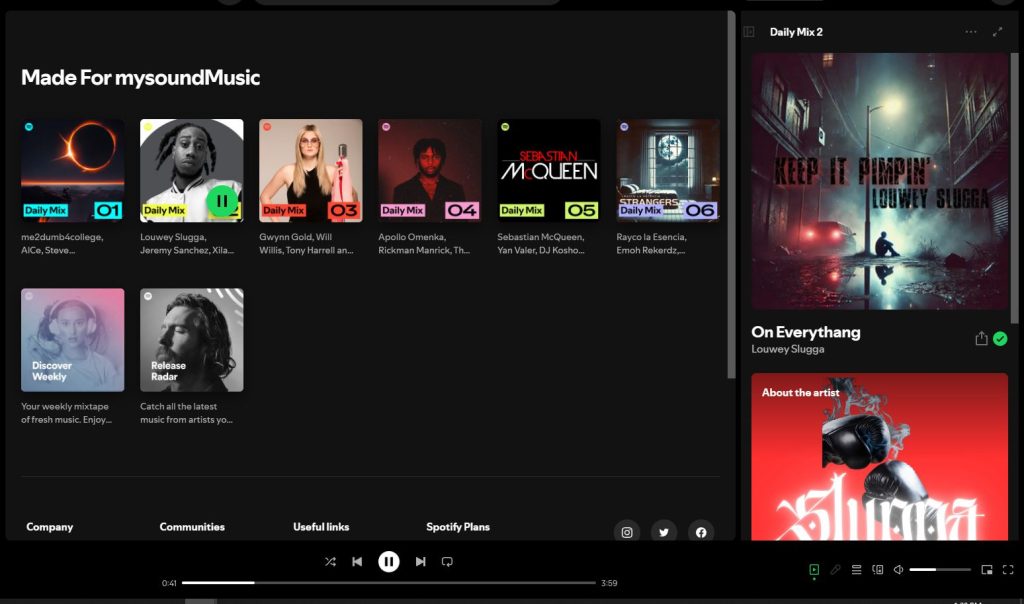
Task: Open the lyrics microphone icon
Action: click(835, 569)
